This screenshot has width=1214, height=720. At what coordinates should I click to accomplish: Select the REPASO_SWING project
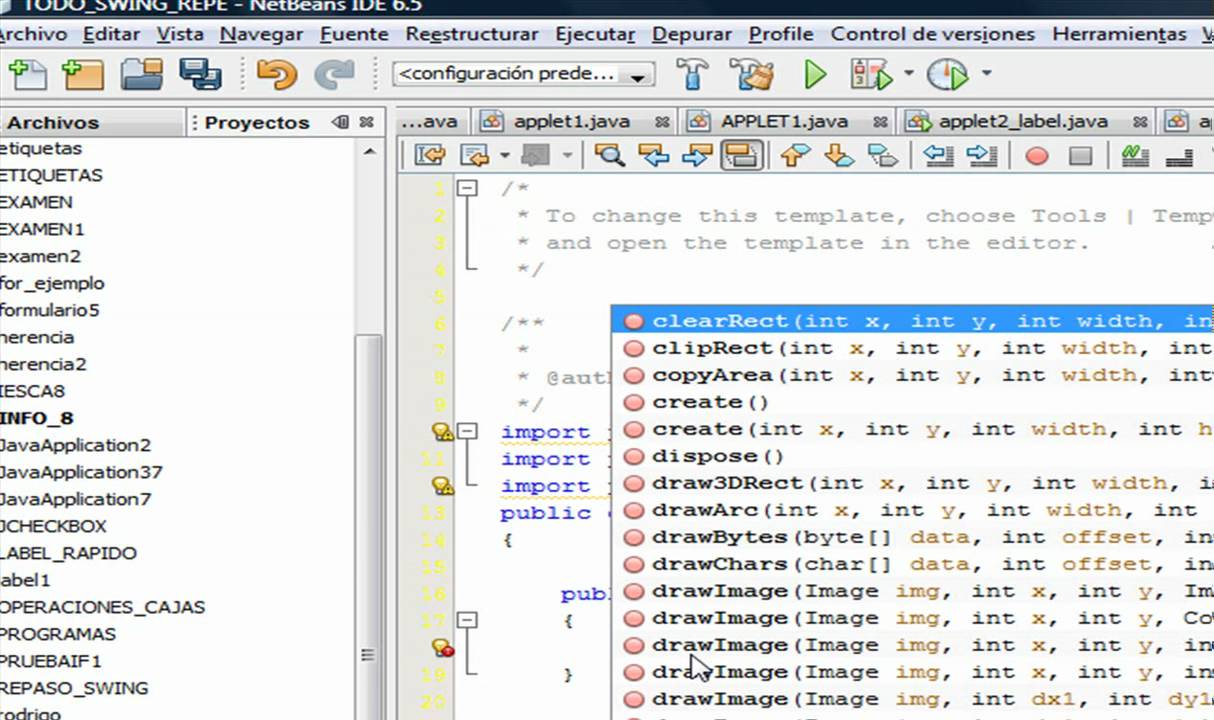click(x=74, y=688)
